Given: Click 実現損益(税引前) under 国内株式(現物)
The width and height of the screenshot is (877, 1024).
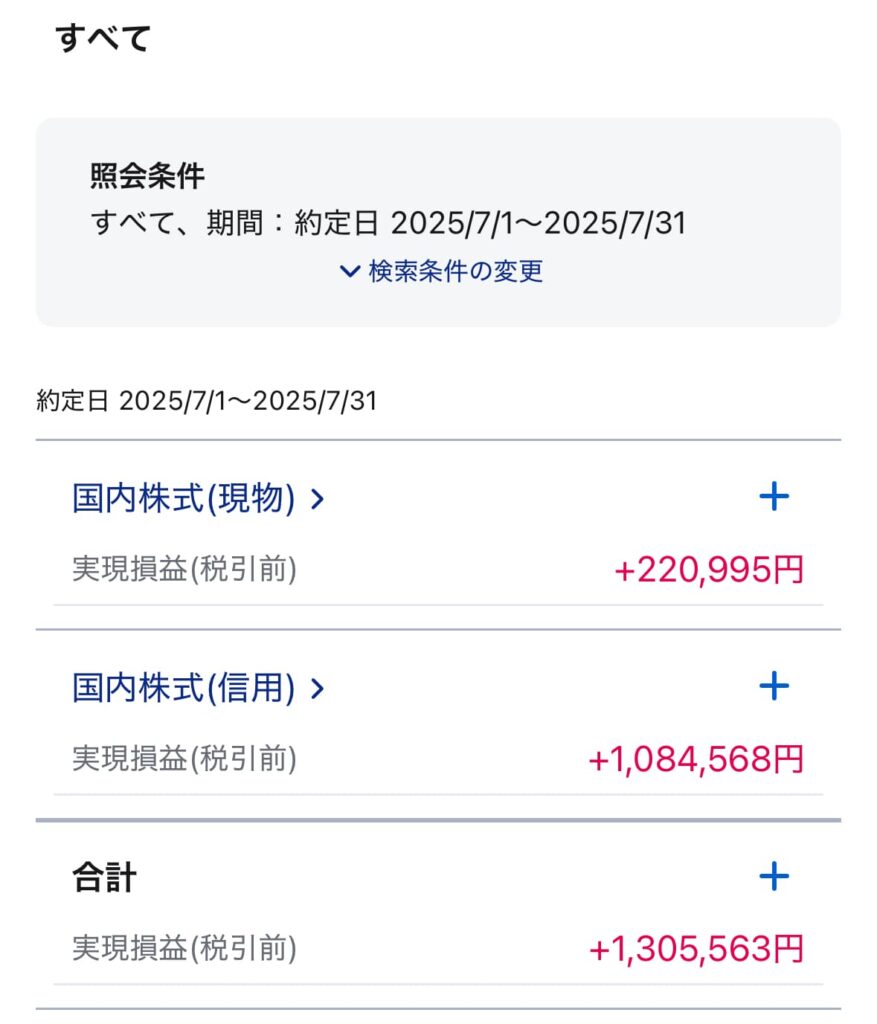Looking at the screenshot, I should coord(184,569).
